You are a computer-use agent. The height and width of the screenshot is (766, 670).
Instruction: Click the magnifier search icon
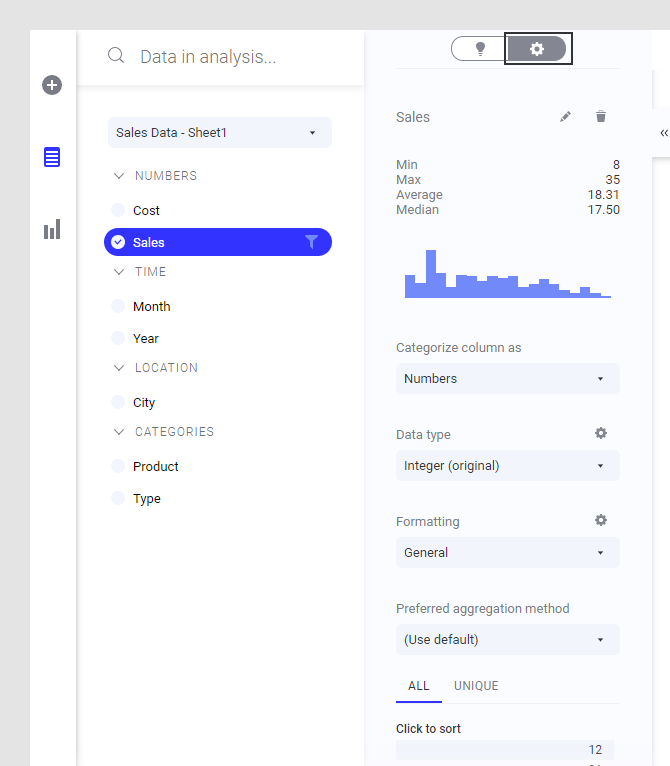click(x=116, y=56)
